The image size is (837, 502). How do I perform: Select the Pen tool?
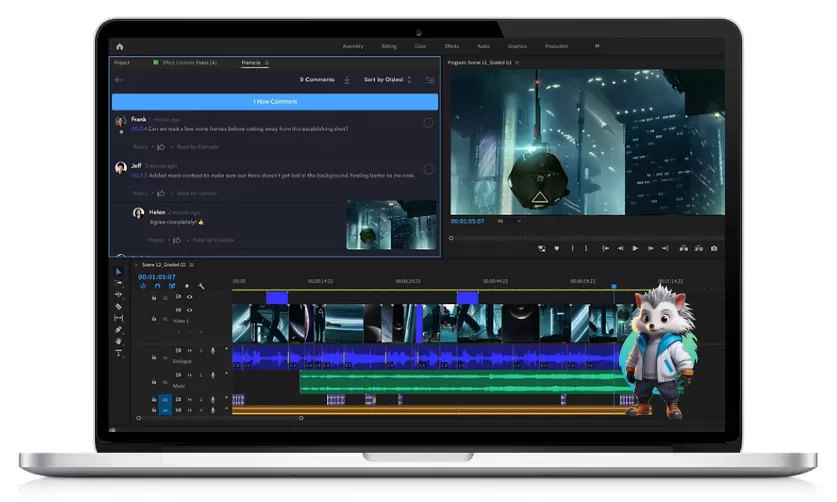click(119, 329)
